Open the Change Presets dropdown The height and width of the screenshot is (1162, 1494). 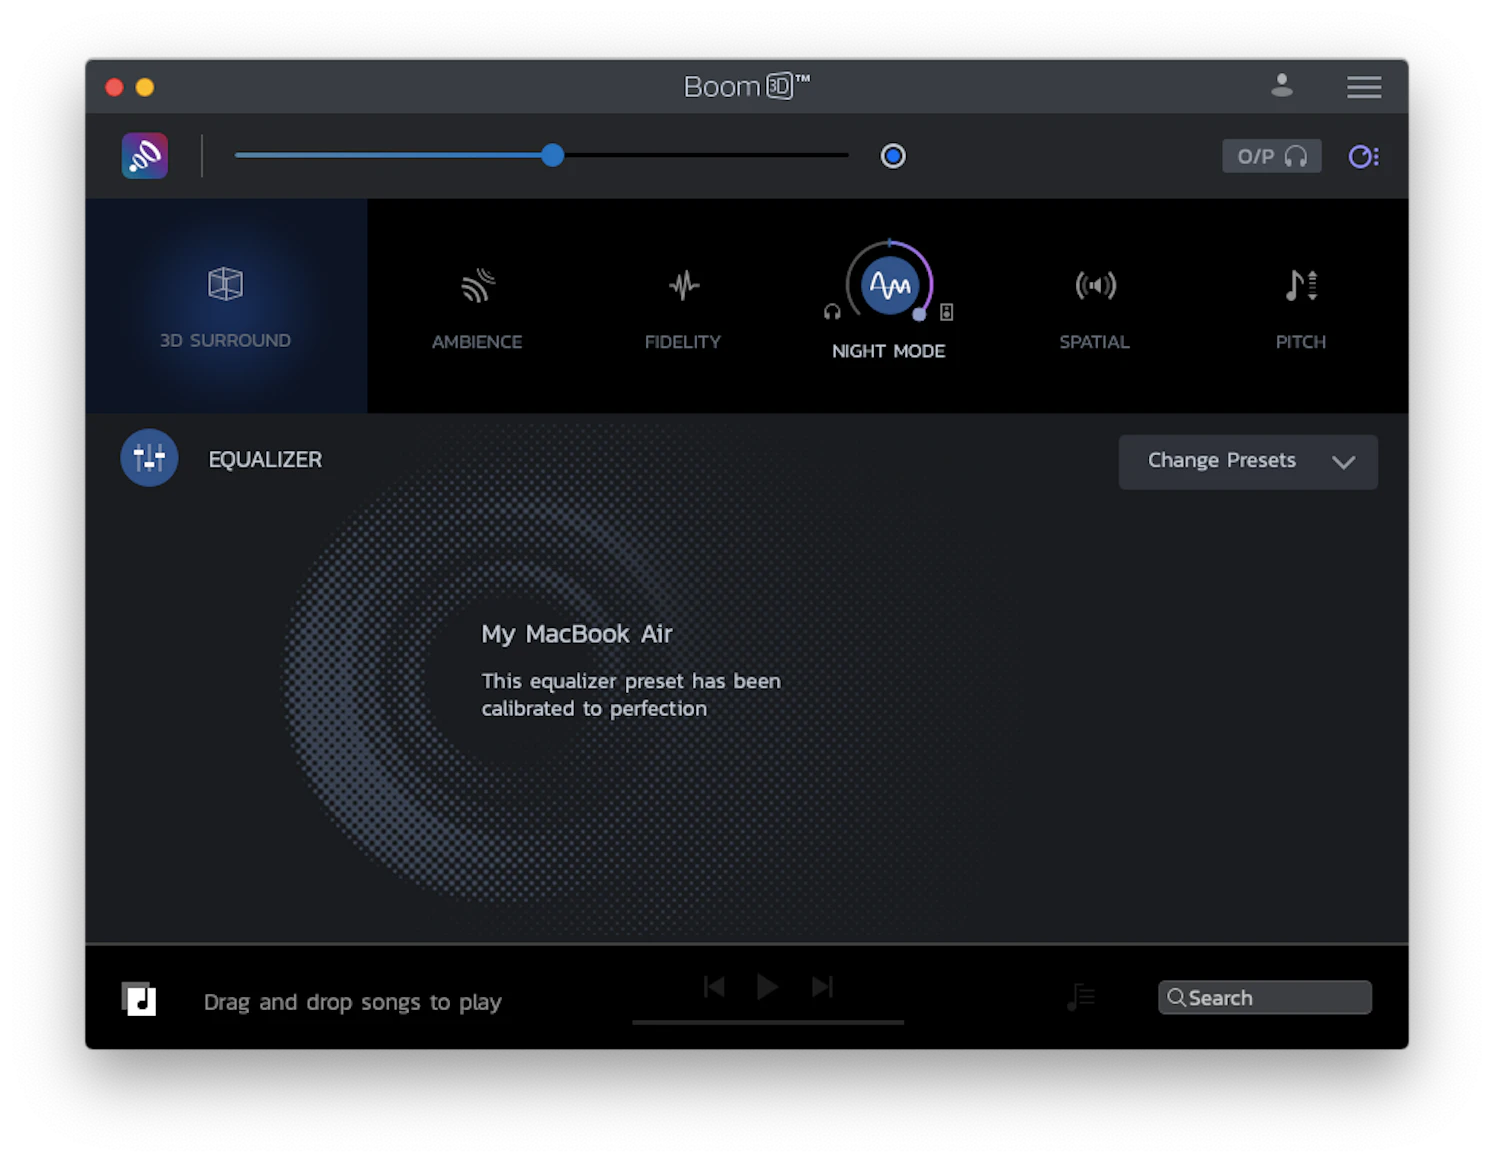[1247, 462]
